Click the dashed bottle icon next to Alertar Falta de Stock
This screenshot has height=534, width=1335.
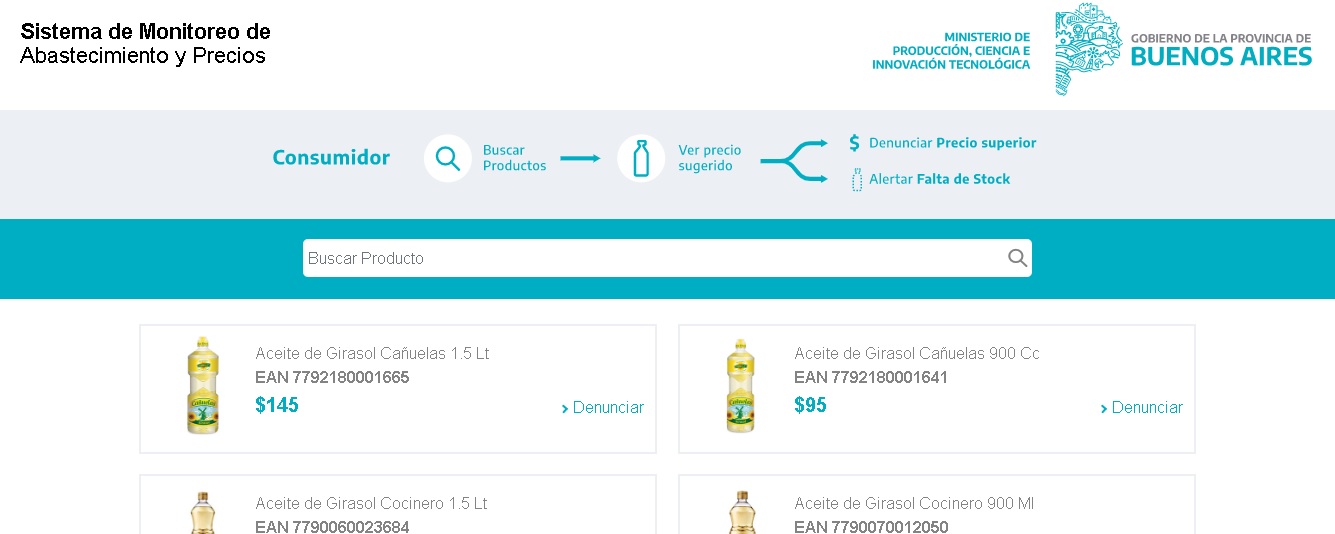(x=856, y=179)
